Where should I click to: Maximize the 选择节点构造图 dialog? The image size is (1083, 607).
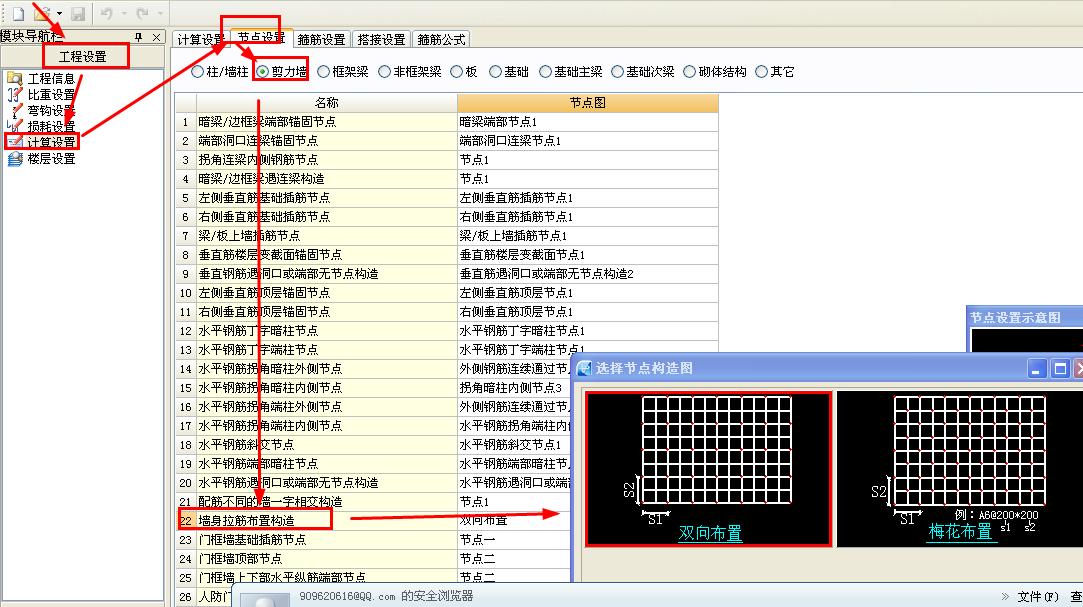coord(1060,369)
